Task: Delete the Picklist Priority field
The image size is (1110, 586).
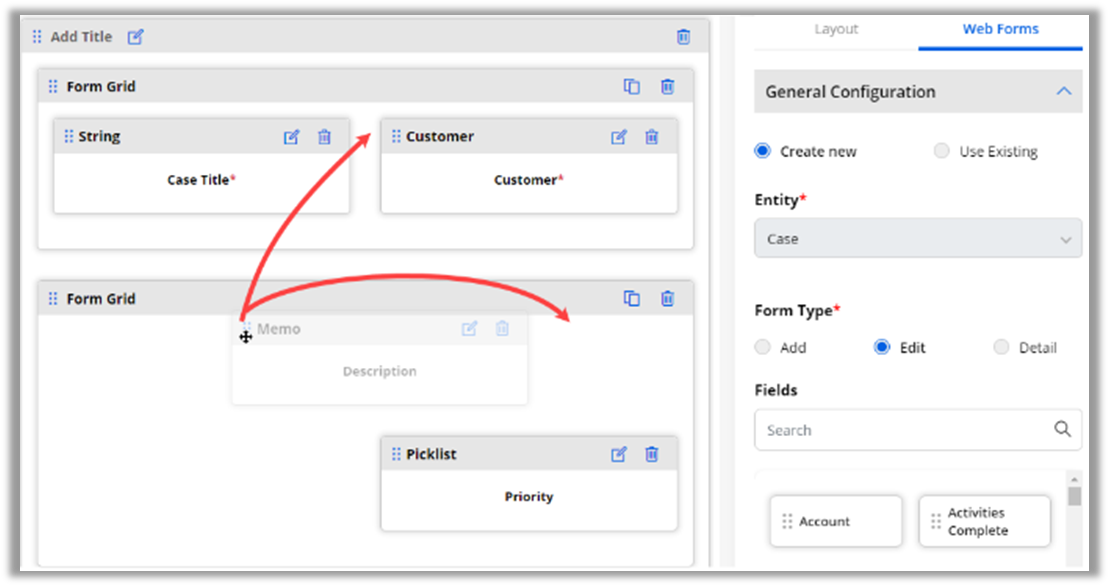Action: [x=652, y=454]
